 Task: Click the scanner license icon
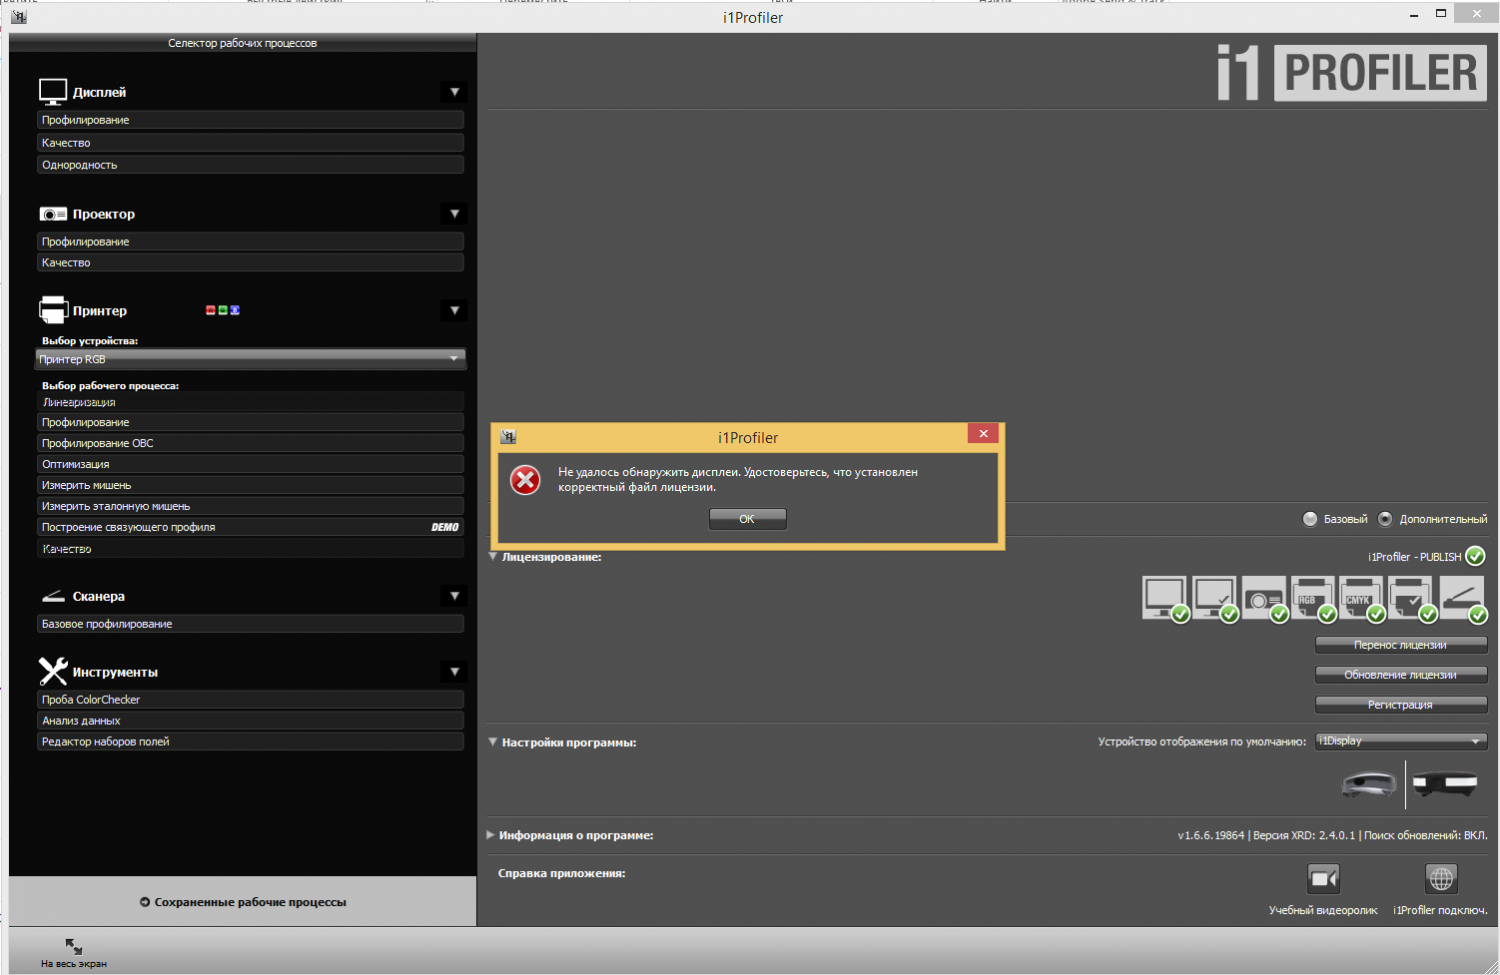pos(1462,598)
